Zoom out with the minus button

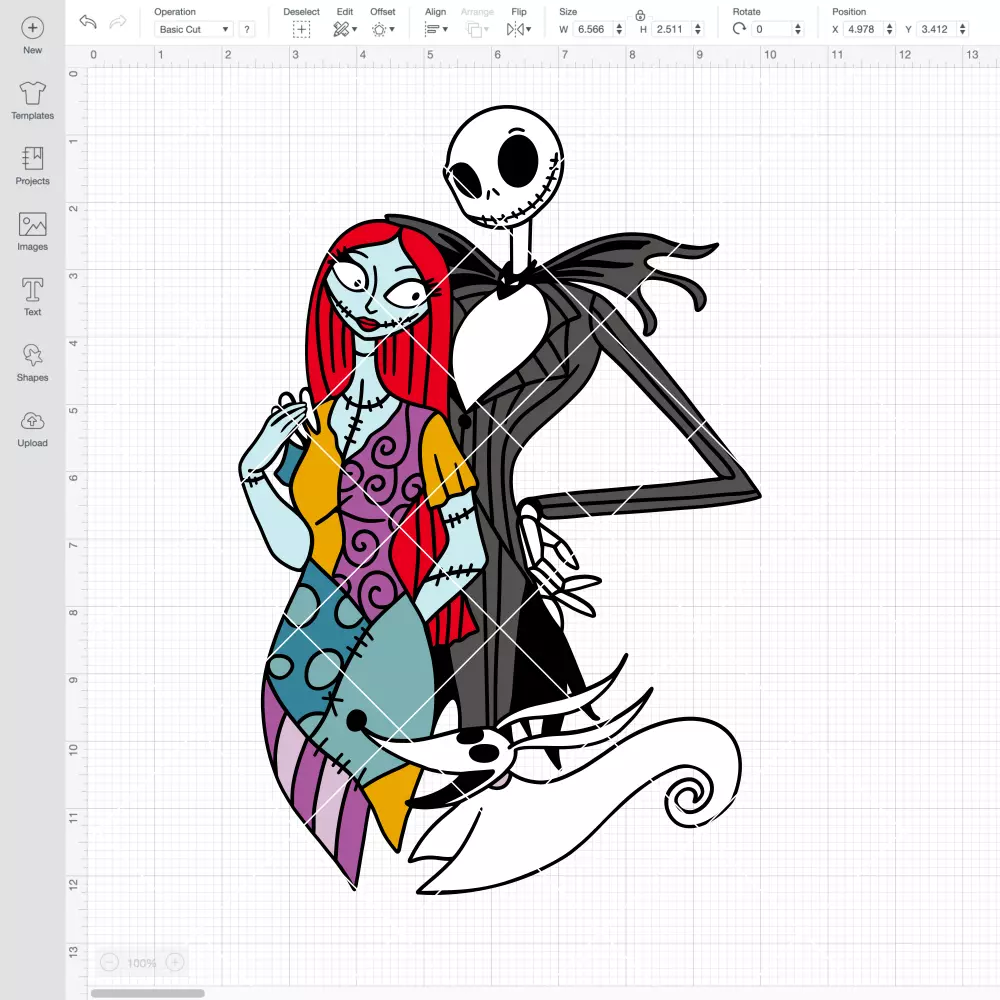tap(110, 962)
